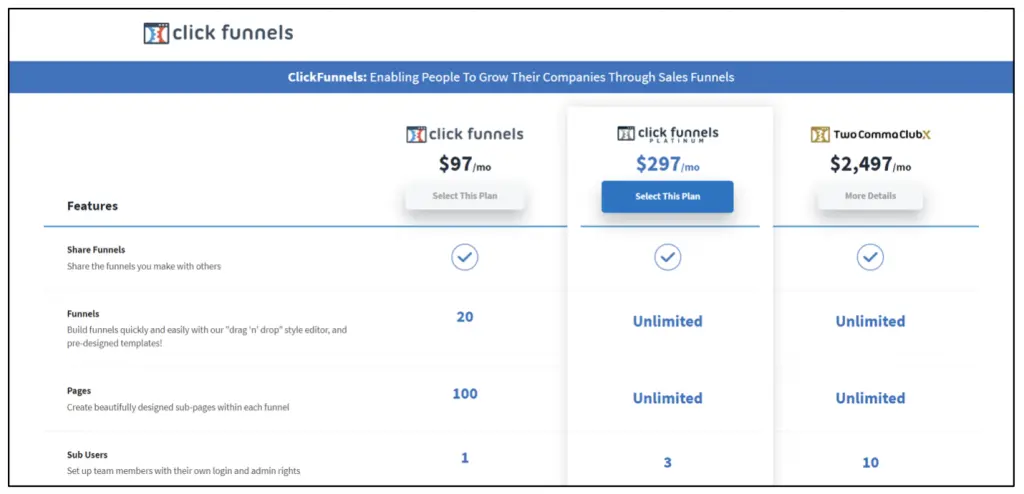Open More Details for Two Comma Club X
The image size is (1024, 494).
tap(870, 196)
